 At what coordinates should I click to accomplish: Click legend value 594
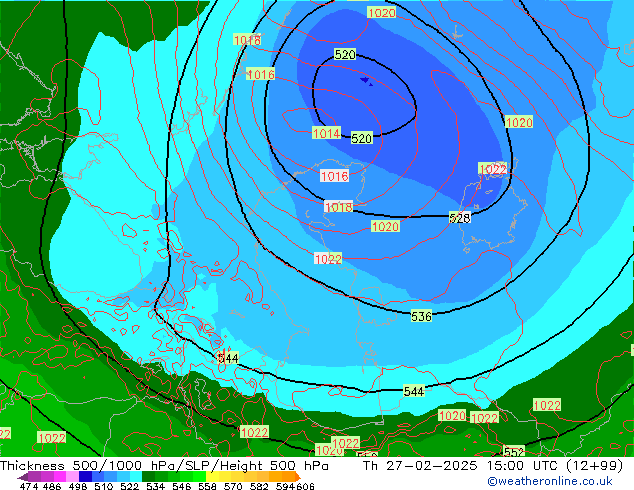285,486
